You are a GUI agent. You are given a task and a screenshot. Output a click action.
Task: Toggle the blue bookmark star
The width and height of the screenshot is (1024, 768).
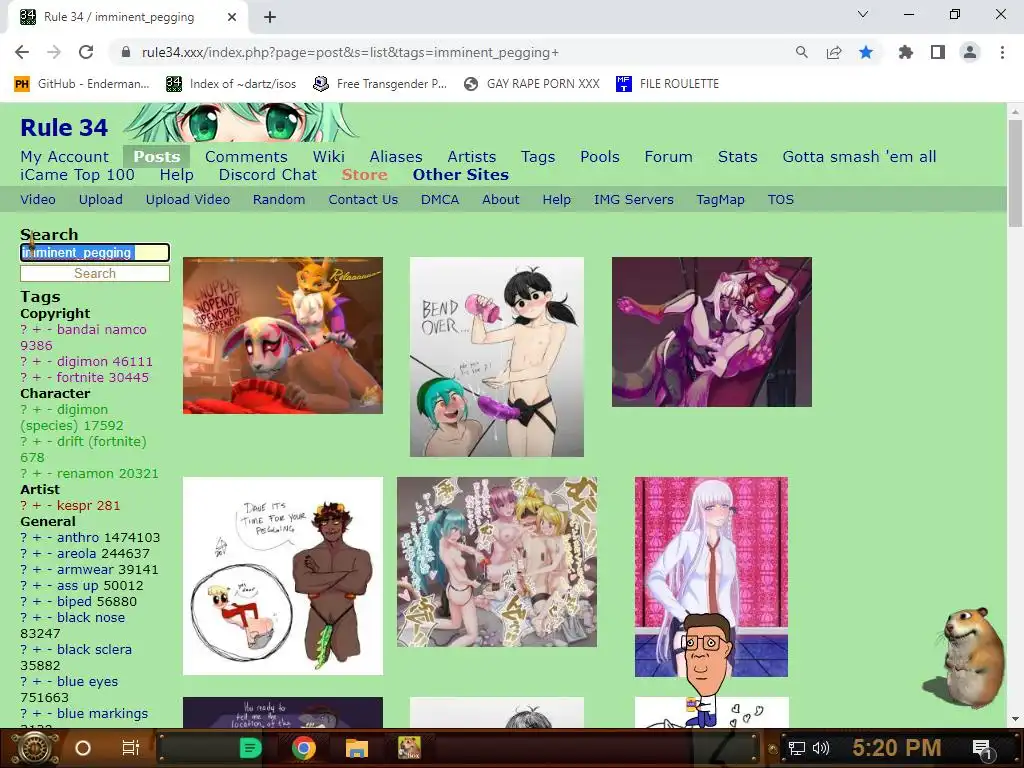click(866, 52)
